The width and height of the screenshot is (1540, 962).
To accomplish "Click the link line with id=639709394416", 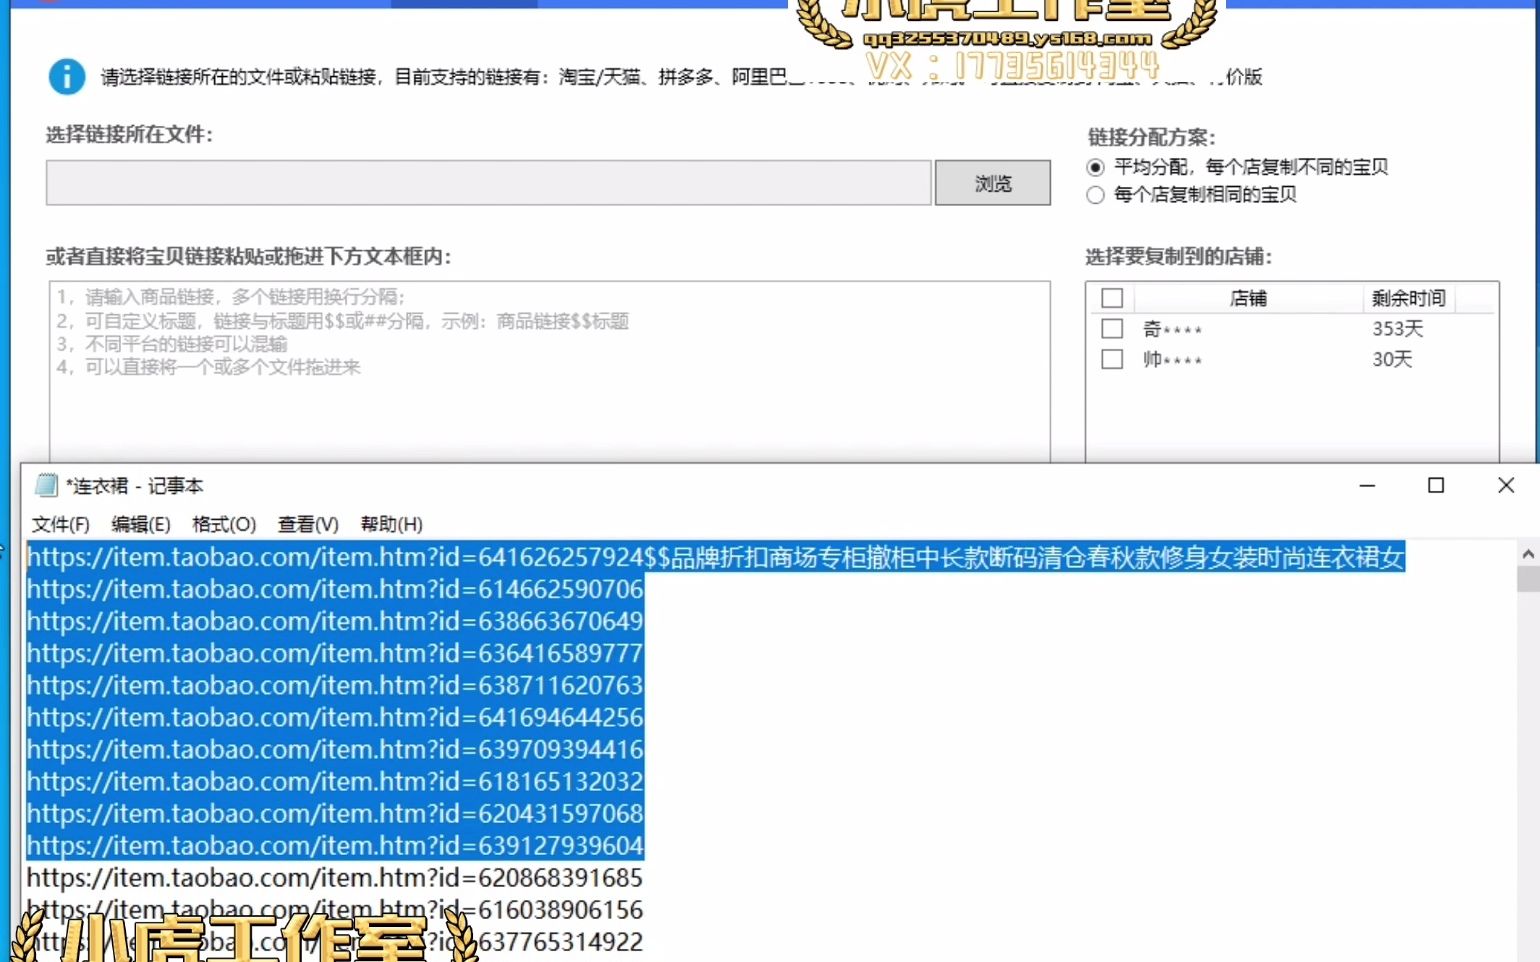I will pyautogui.click(x=335, y=750).
